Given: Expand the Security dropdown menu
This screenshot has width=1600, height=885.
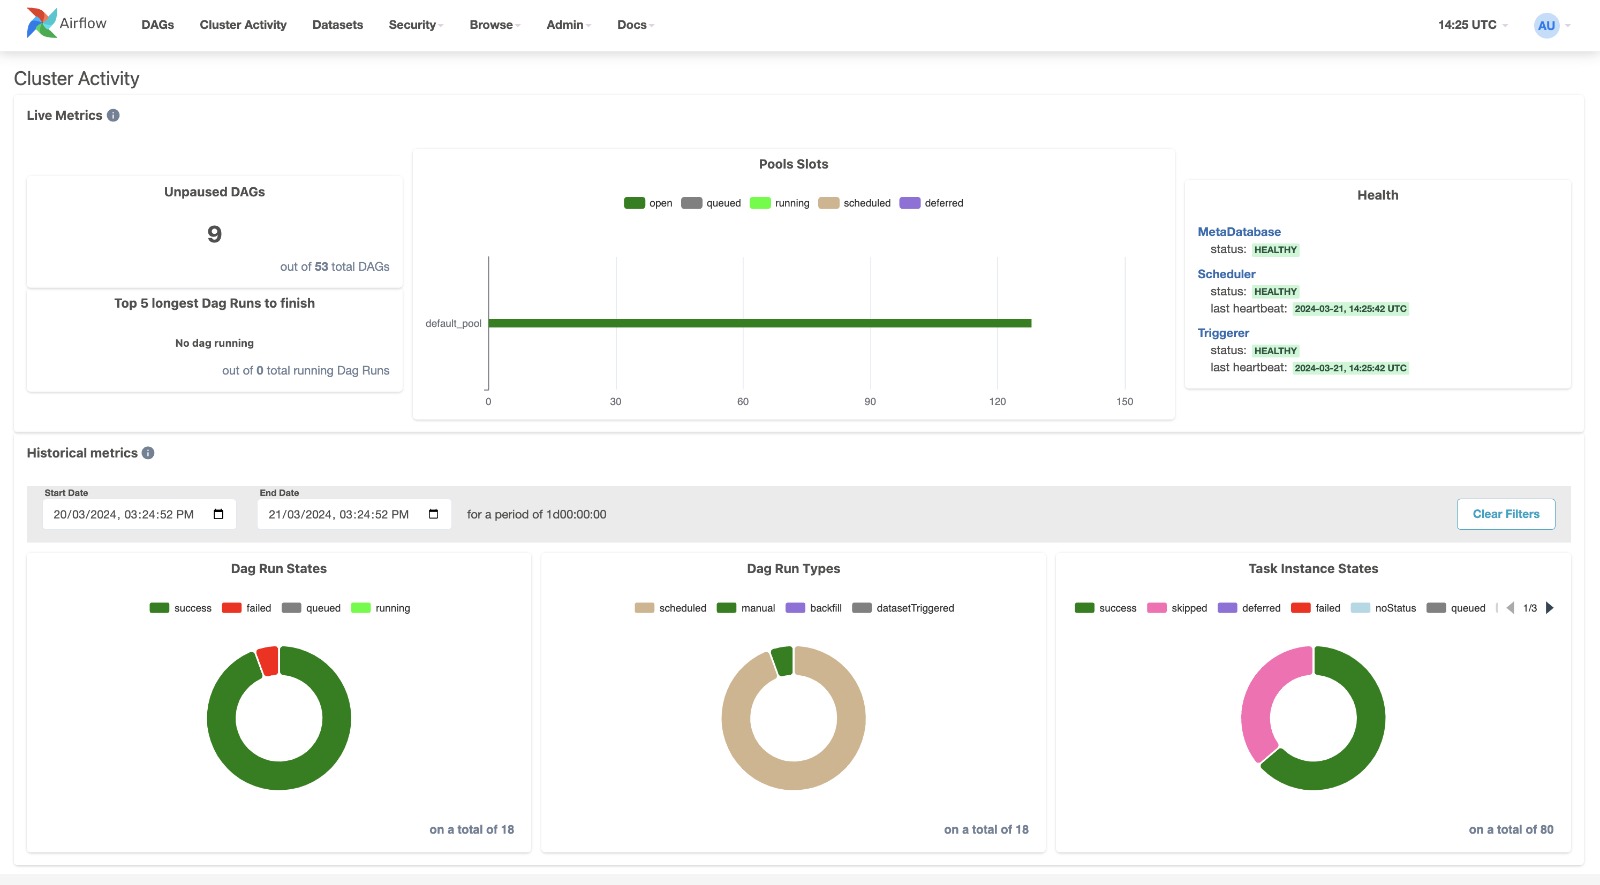Looking at the screenshot, I should tap(415, 25).
